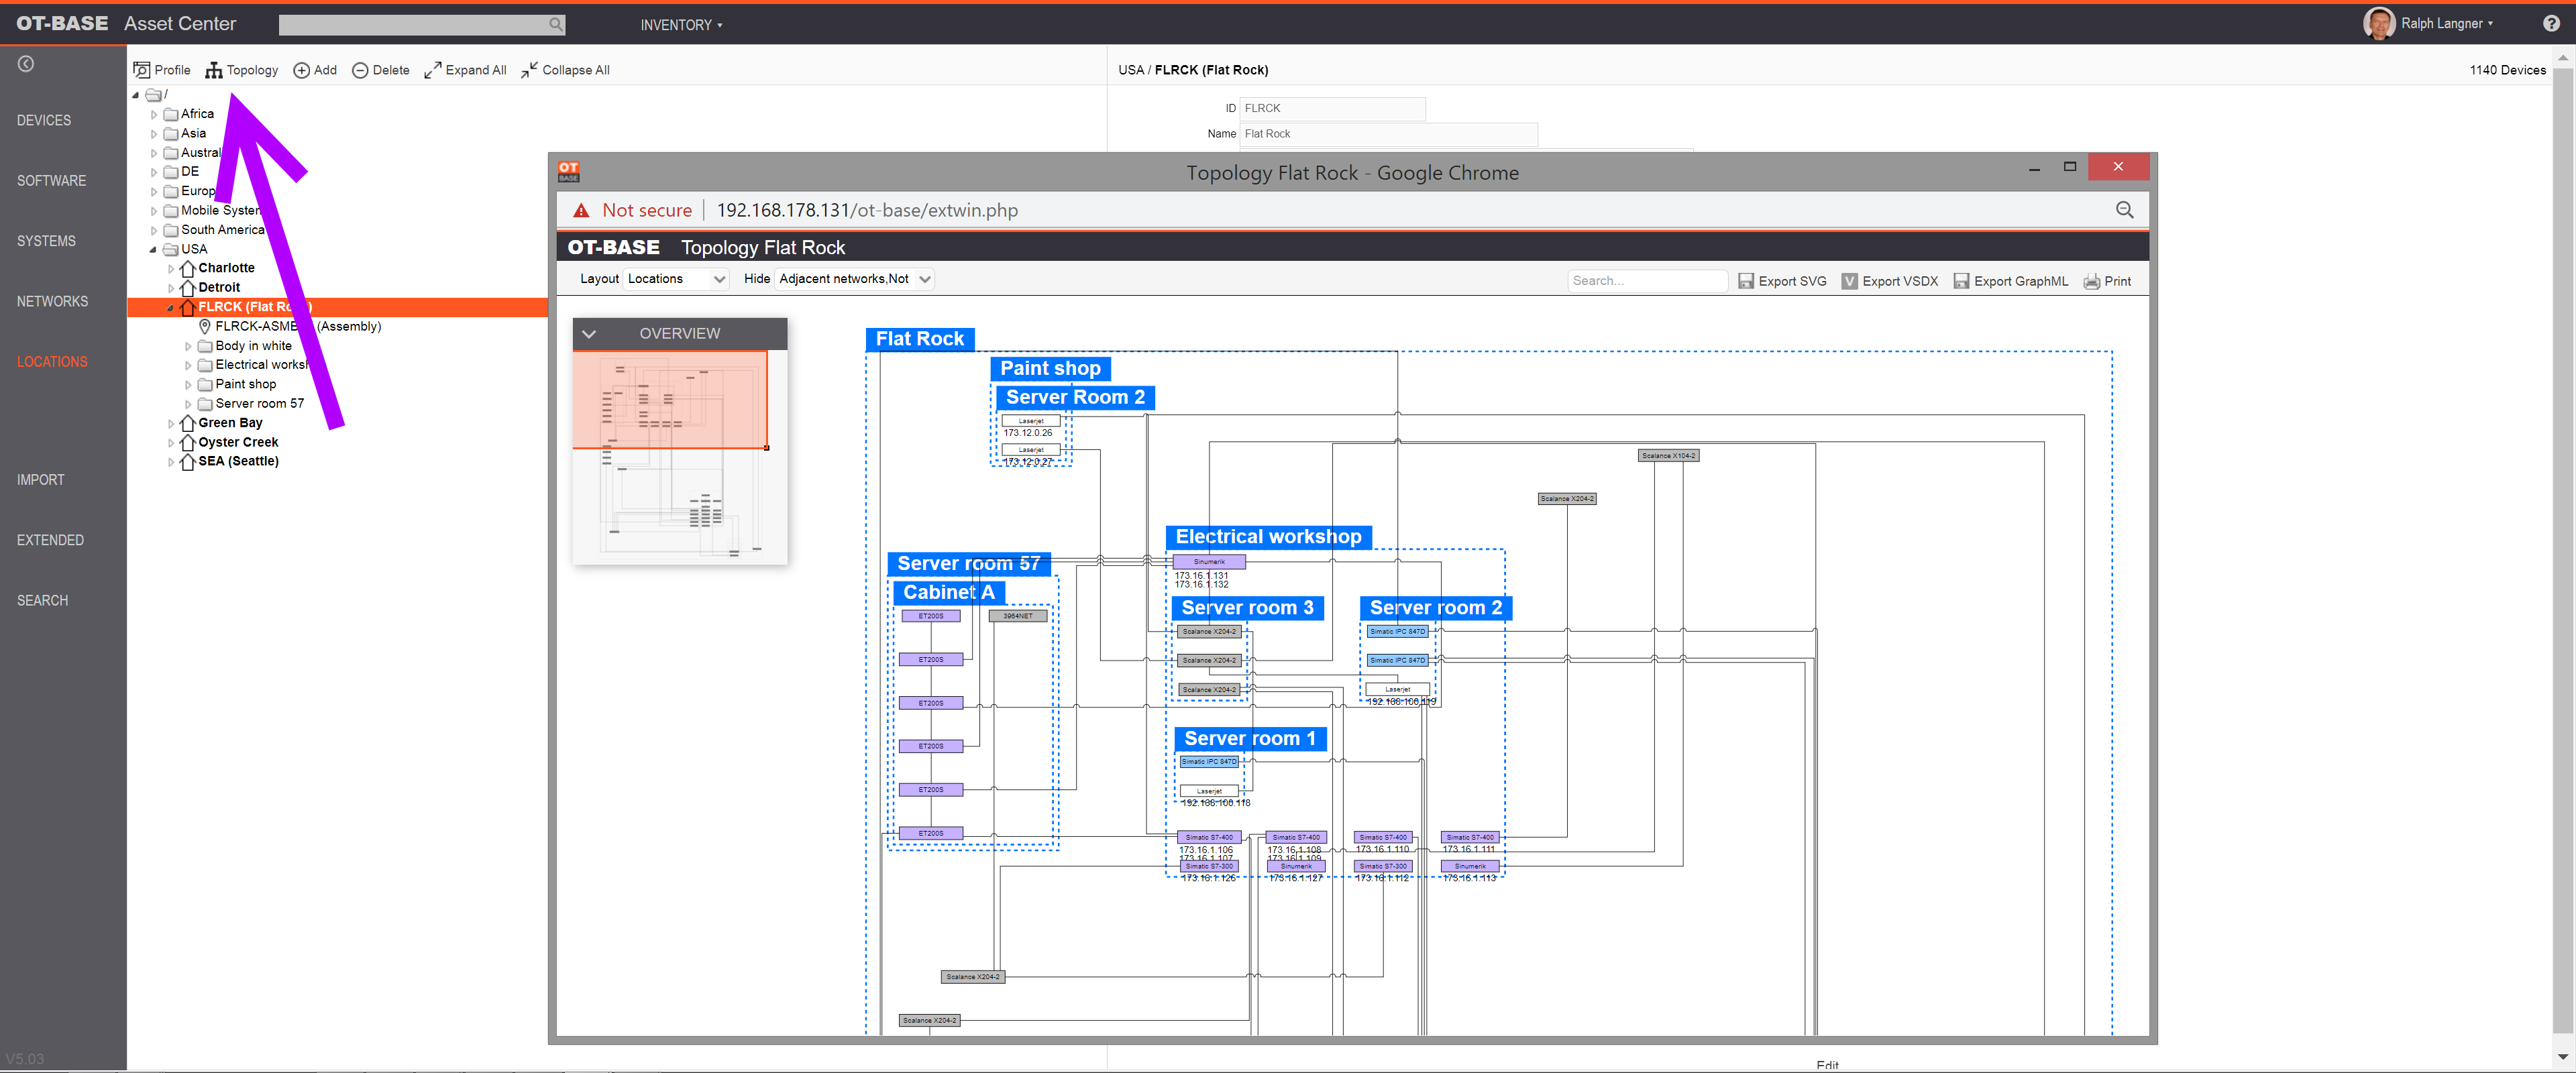Open the Layout Locations dropdown
The width and height of the screenshot is (2576, 1073).
pos(676,279)
